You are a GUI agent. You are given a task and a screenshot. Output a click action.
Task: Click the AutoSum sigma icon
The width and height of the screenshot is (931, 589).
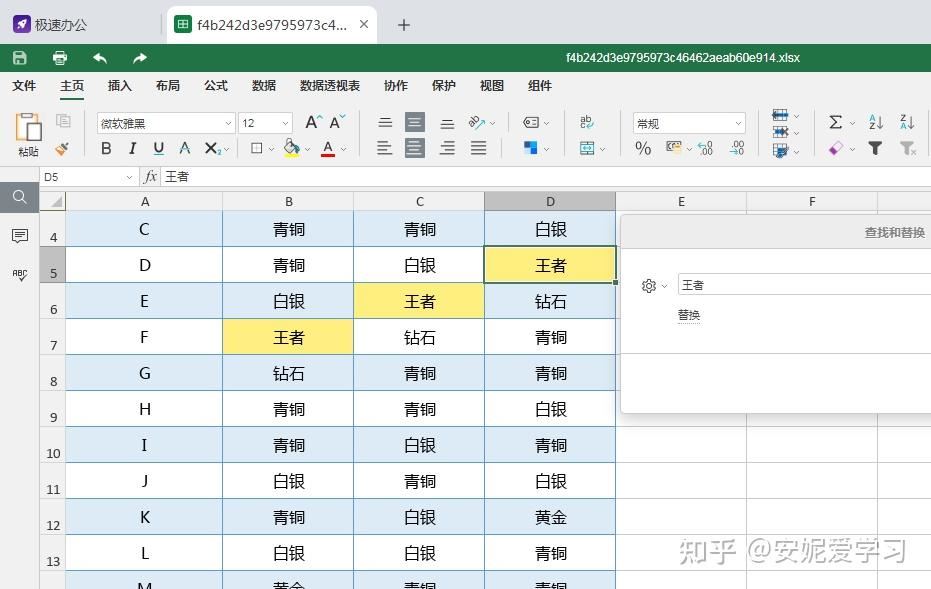click(835, 122)
